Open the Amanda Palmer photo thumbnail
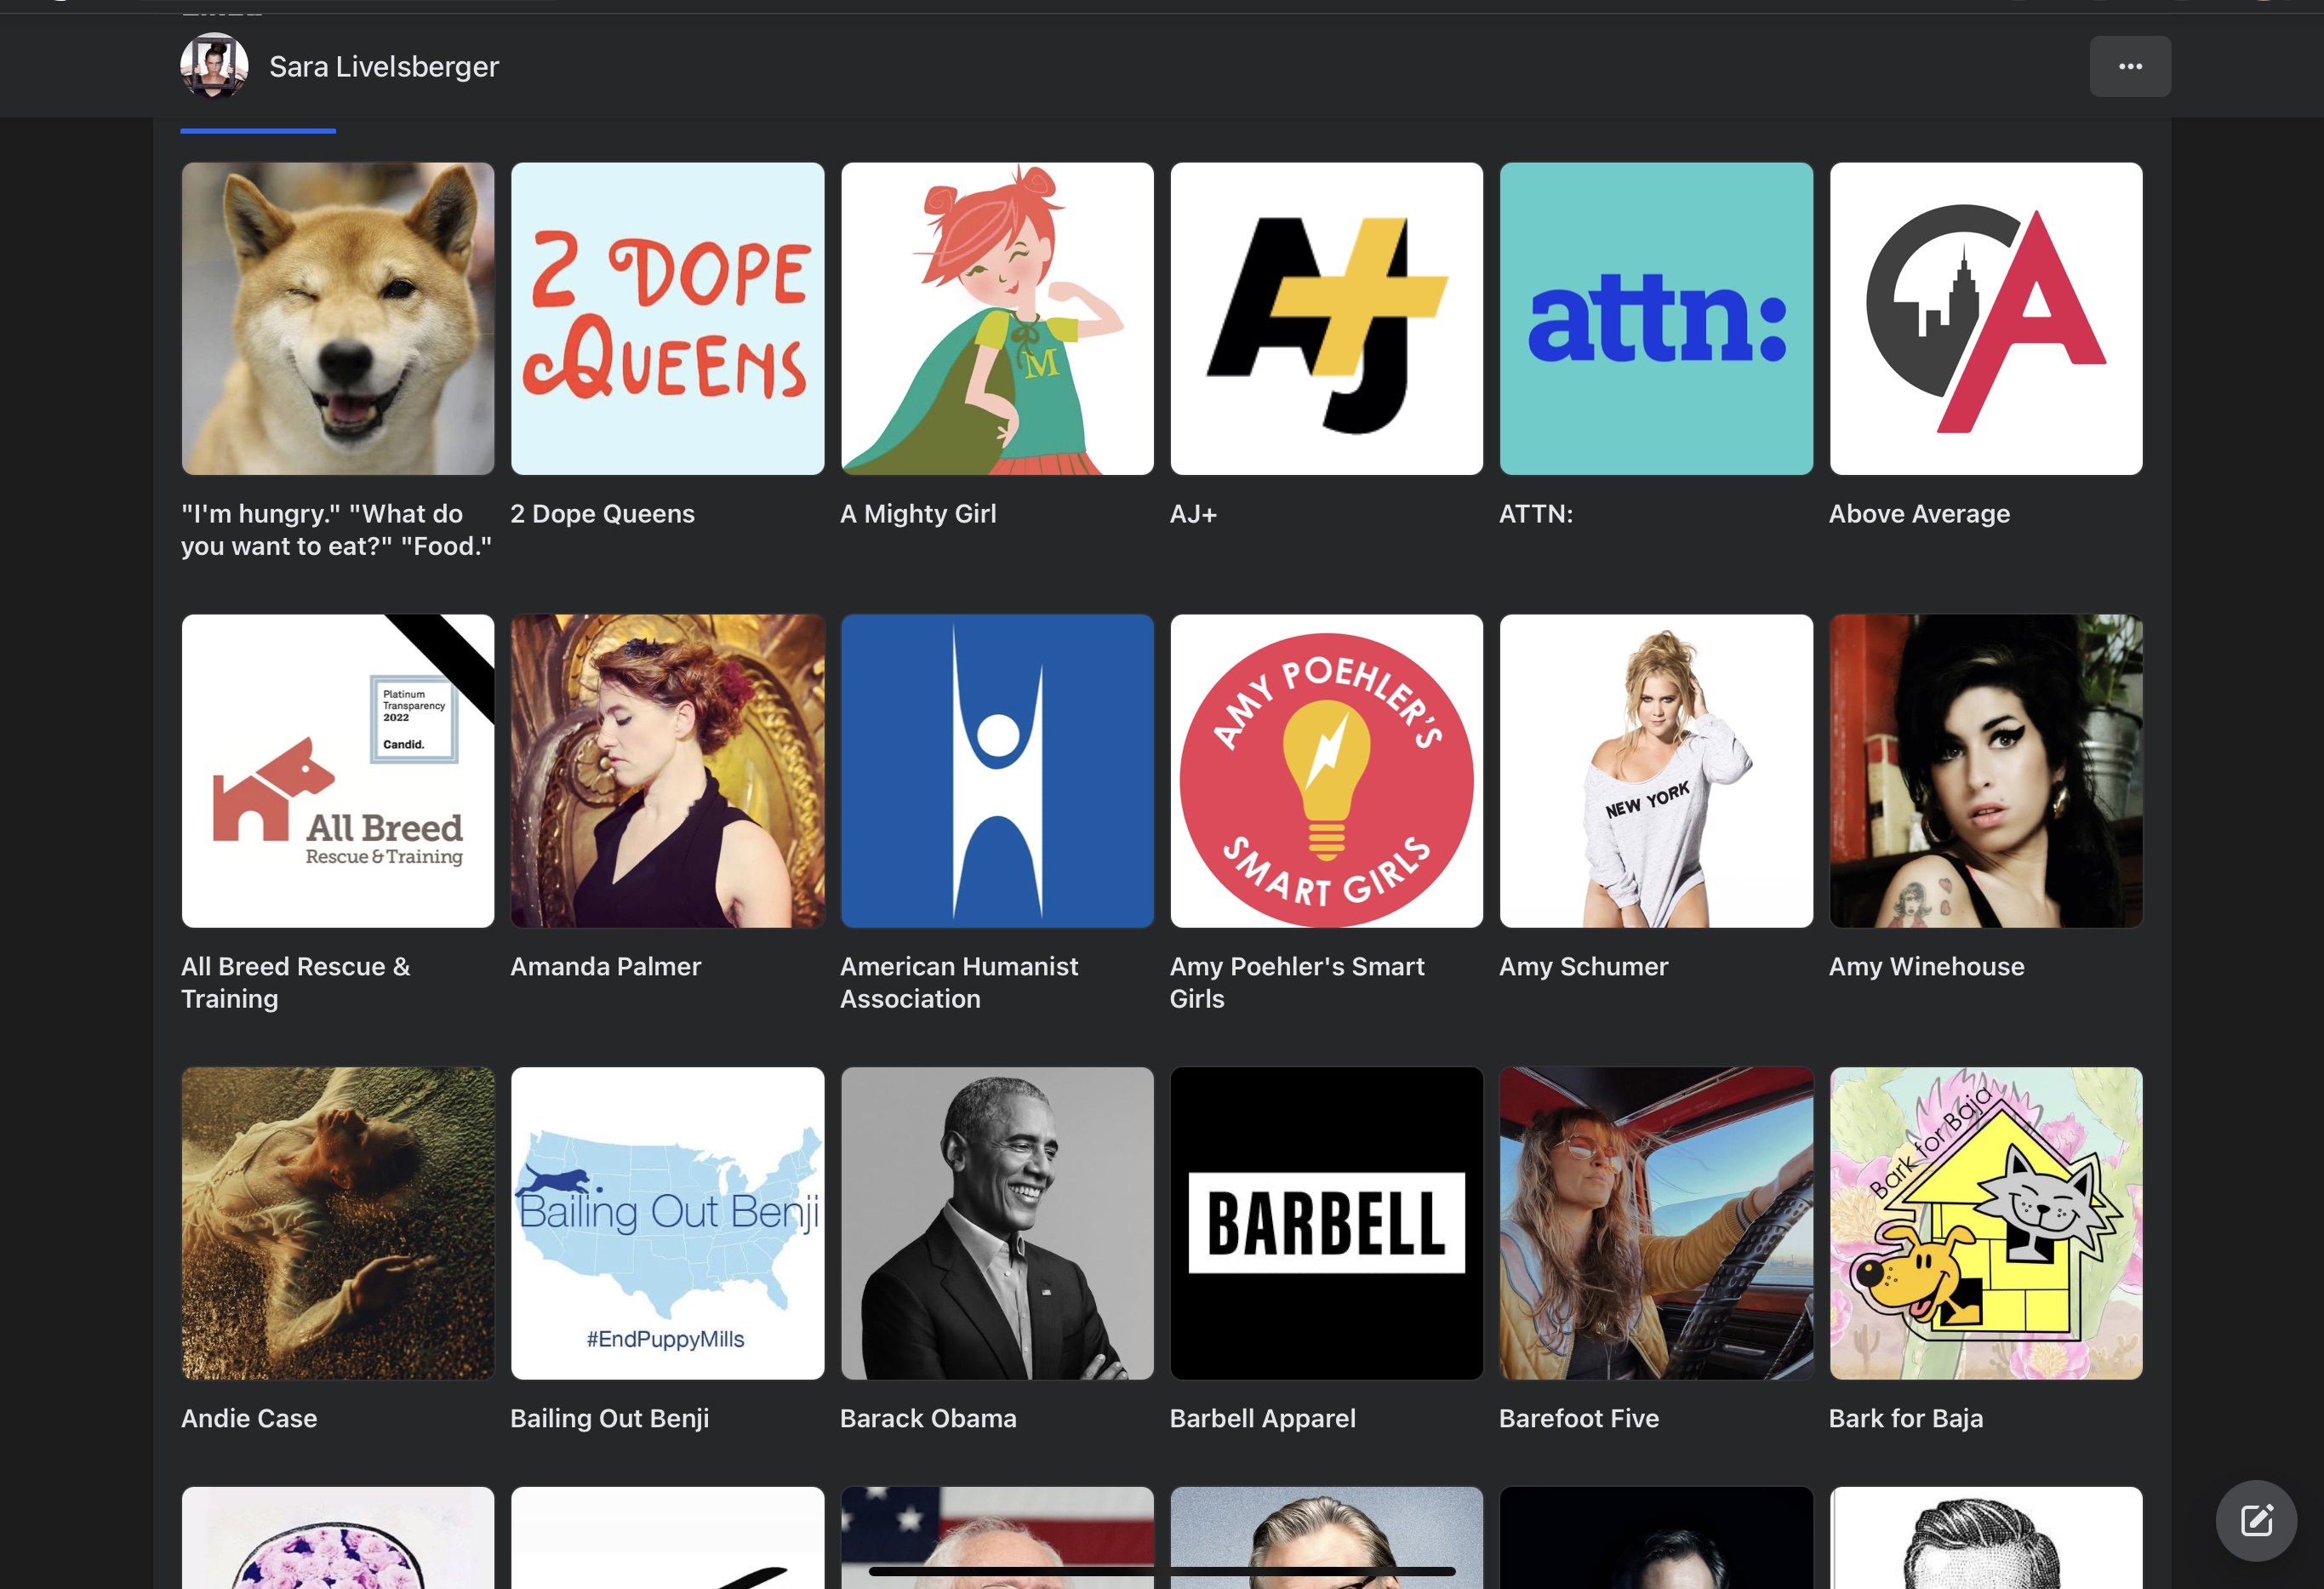Image resolution: width=2324 pixels, height=1589 pixels. point(668,771)
